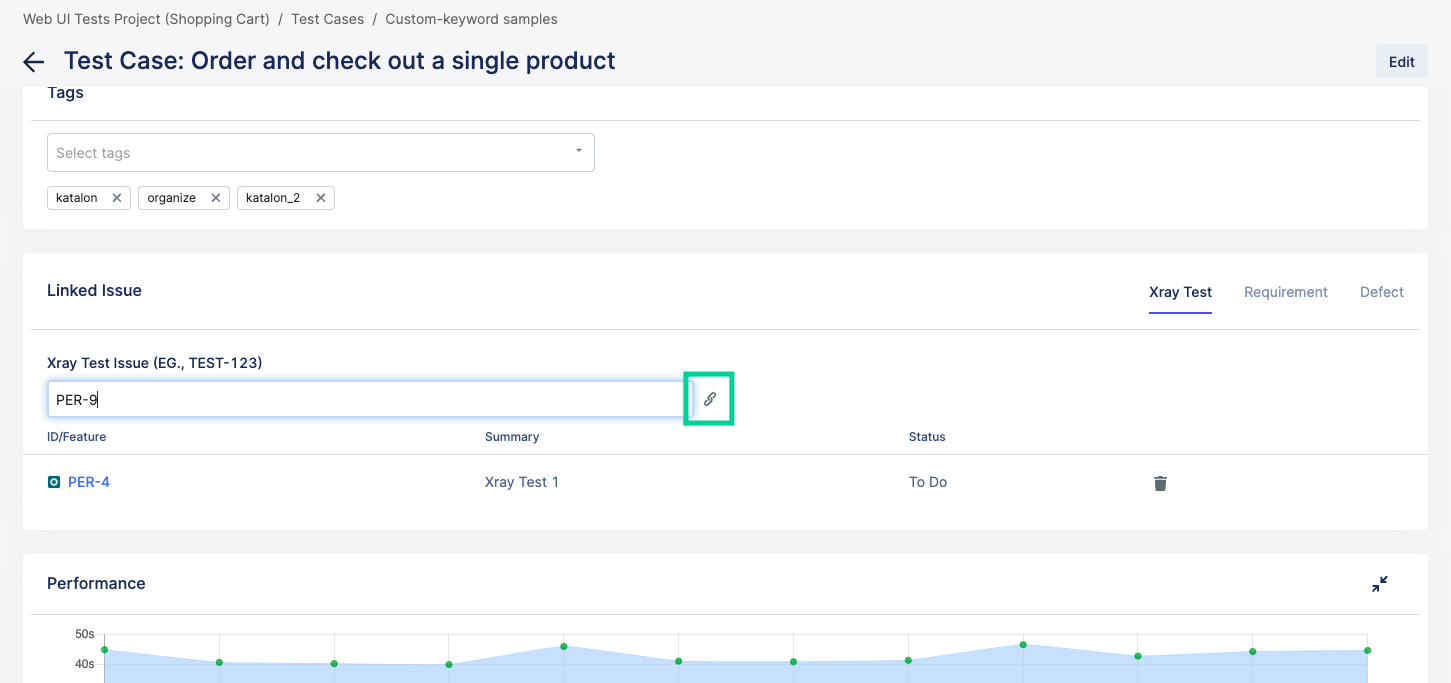1451x683 pixels.
Task: Open Custom-keyword samples breadcrumb
Action: tap(471, 19)
